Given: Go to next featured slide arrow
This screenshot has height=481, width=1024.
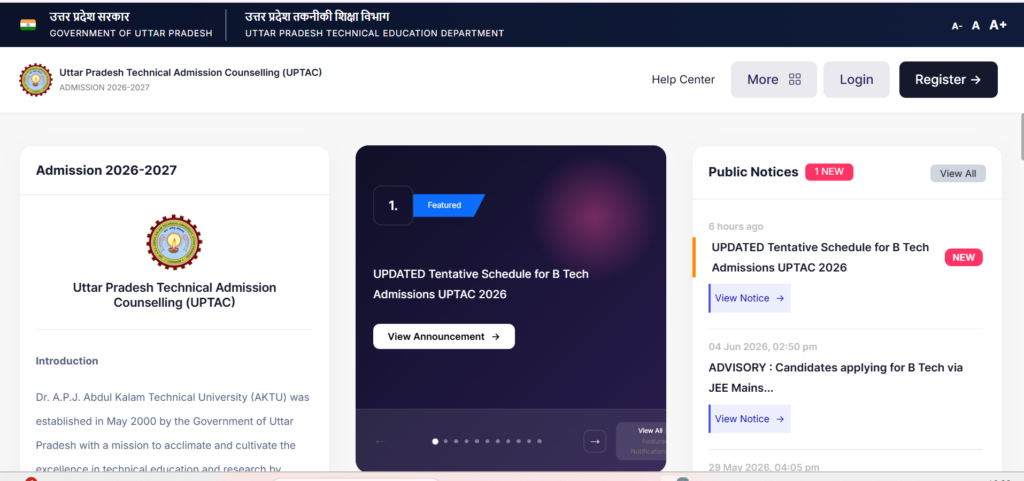Looking at the screenshot, I should click(594, 441).
